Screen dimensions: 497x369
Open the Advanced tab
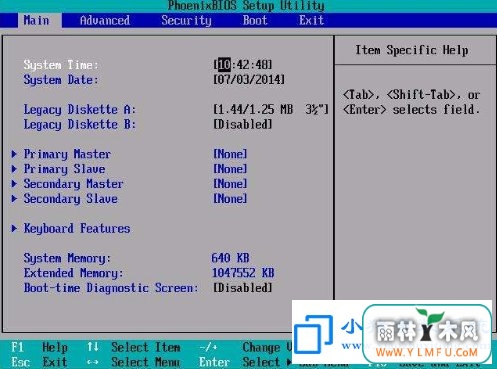105,21
